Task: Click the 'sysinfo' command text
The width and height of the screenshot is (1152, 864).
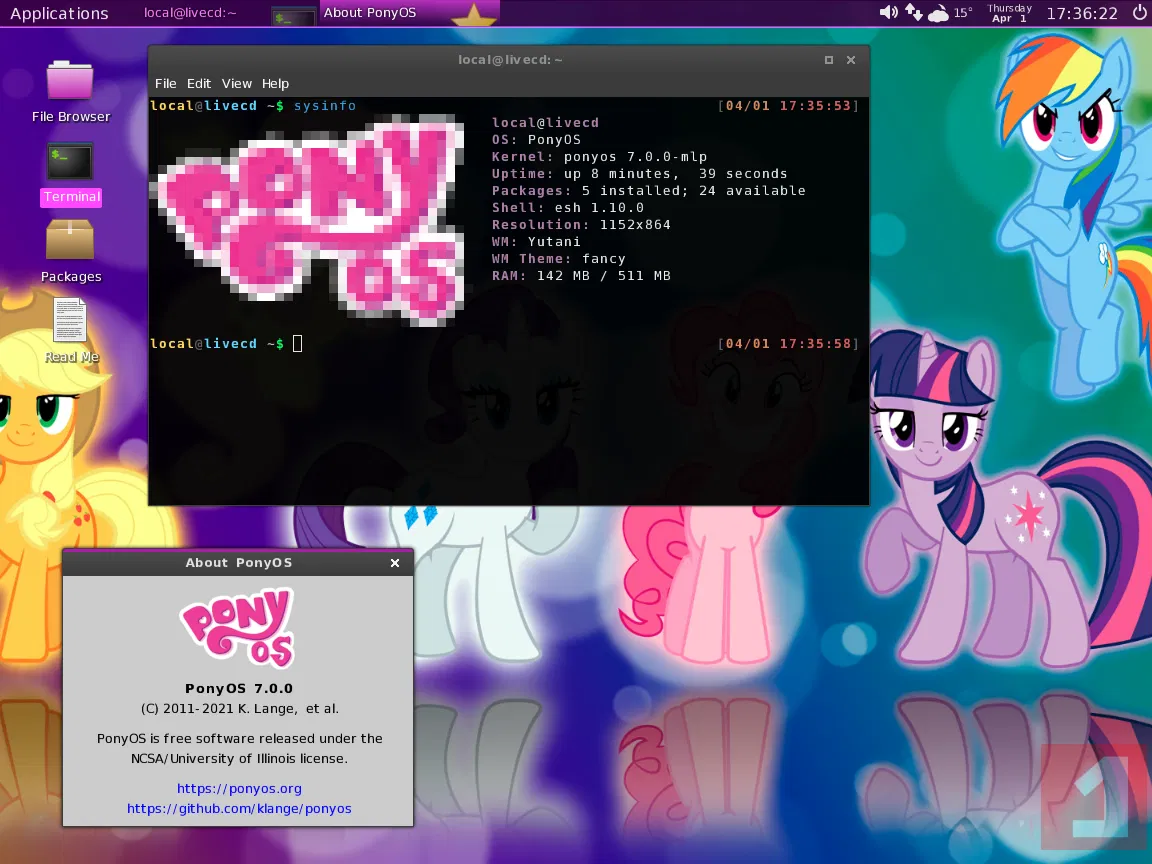Action: click(x=325, y=106)
